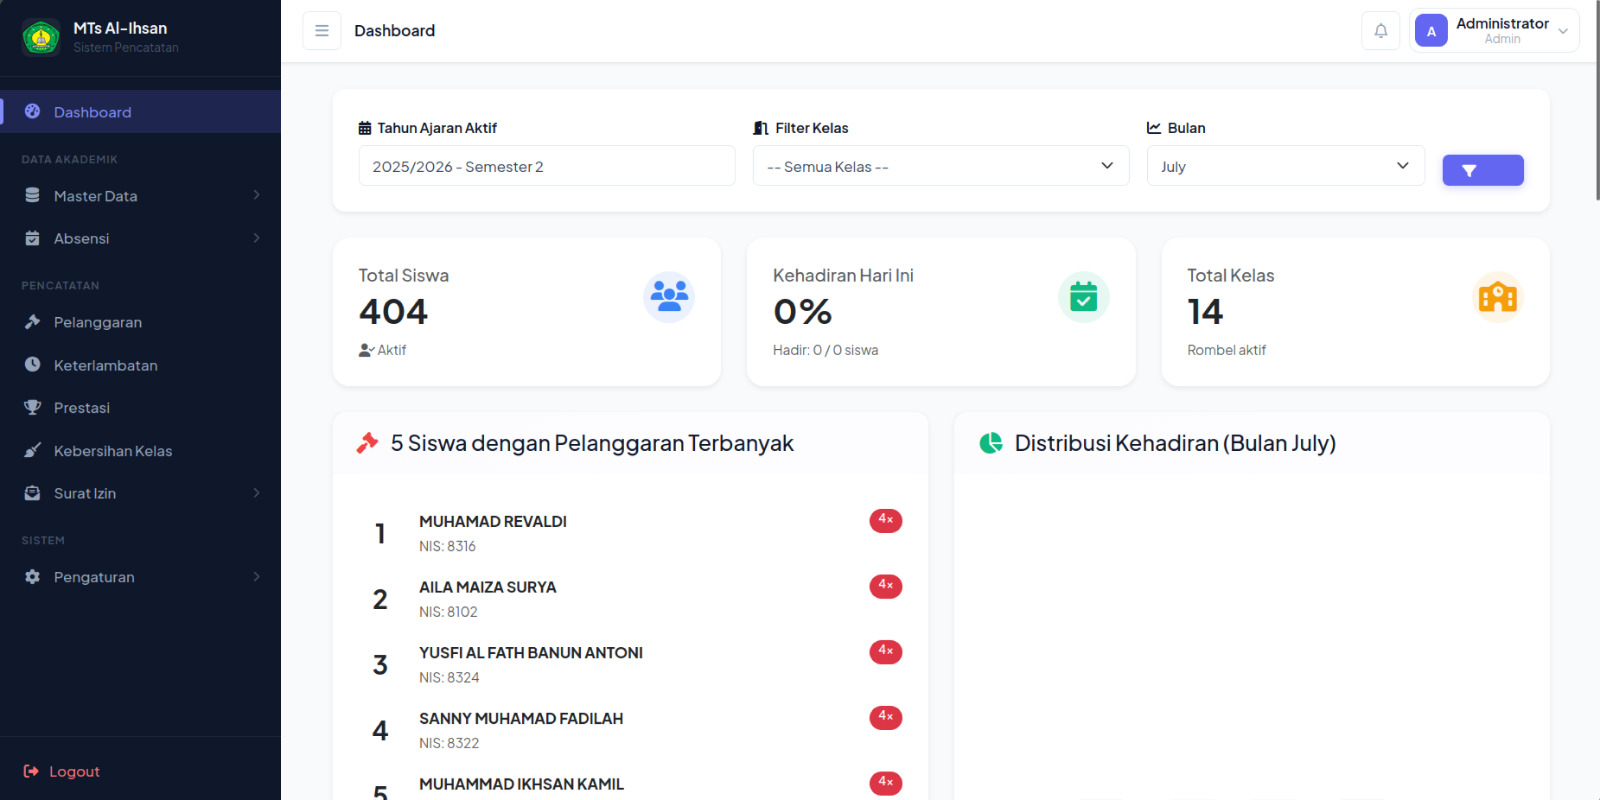This screenshot has width=1600, height=800.
Task: Click the green pie chart icon
Action: (991, 443)
